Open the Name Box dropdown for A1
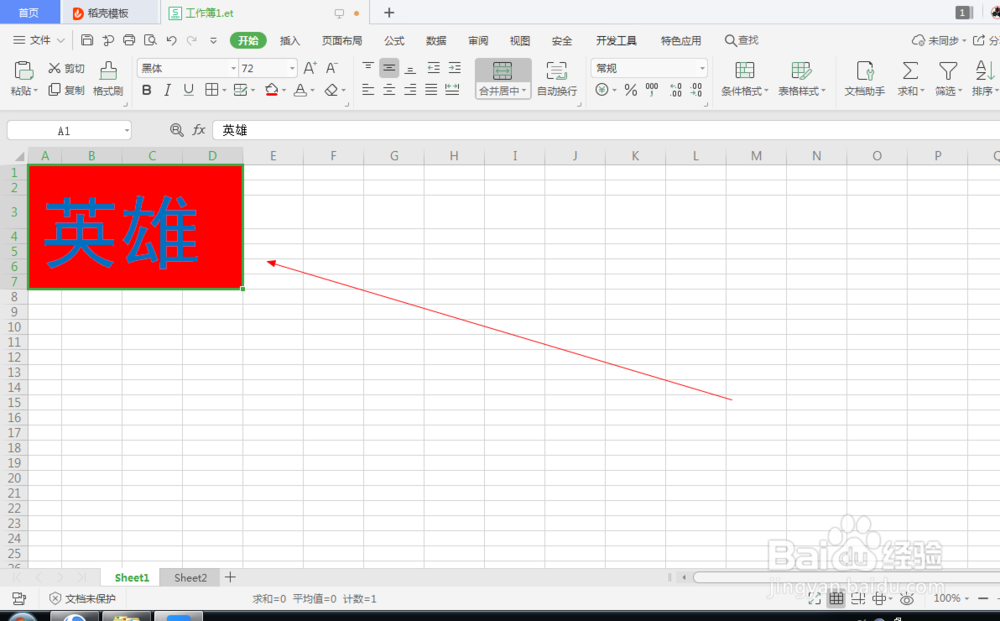Screen dimensions: 1000x621 click(127, 131)
